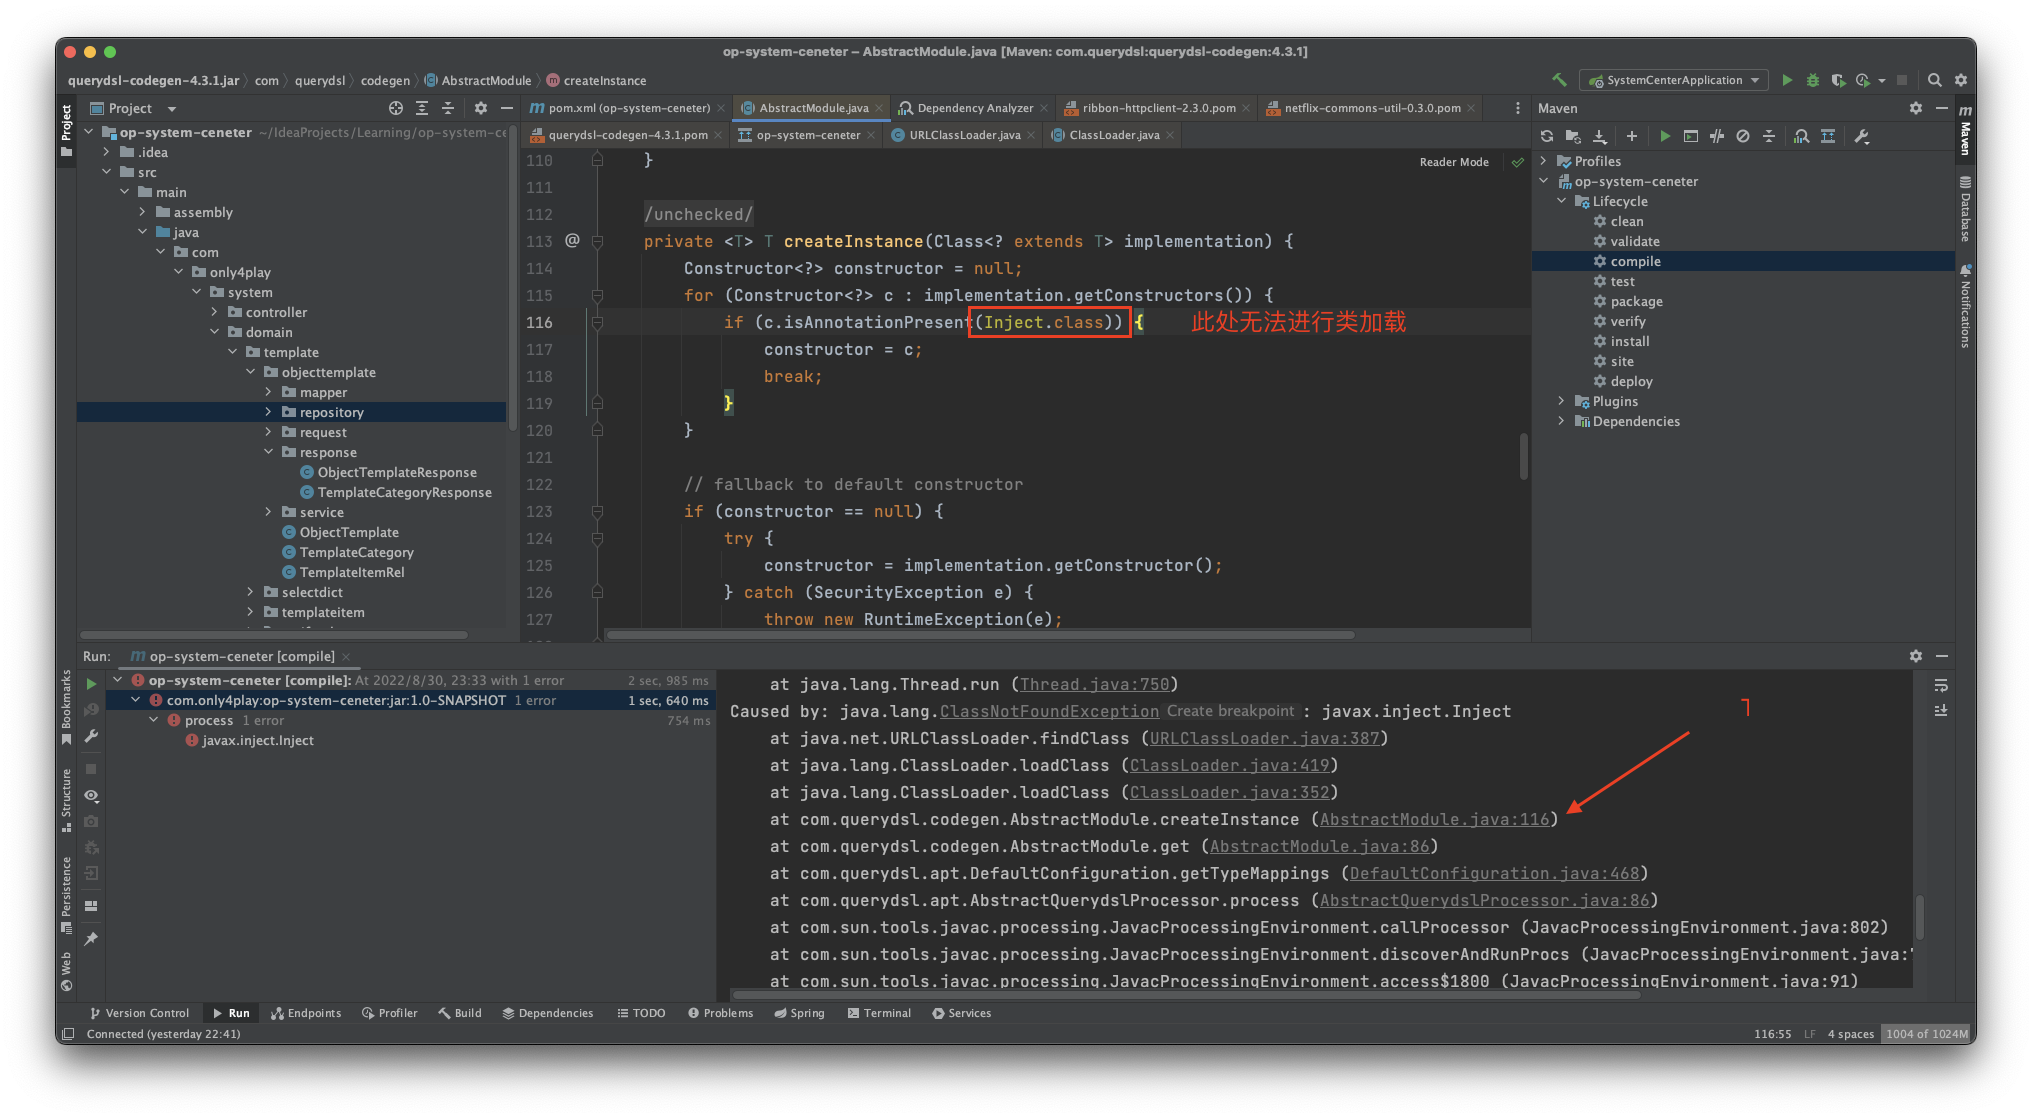Collapse All in Project panel

click(x=448, y=108)
